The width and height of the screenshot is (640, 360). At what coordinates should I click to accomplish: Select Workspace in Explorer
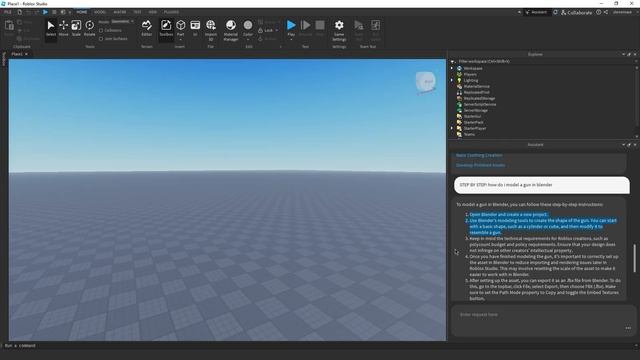click(473, 68)
